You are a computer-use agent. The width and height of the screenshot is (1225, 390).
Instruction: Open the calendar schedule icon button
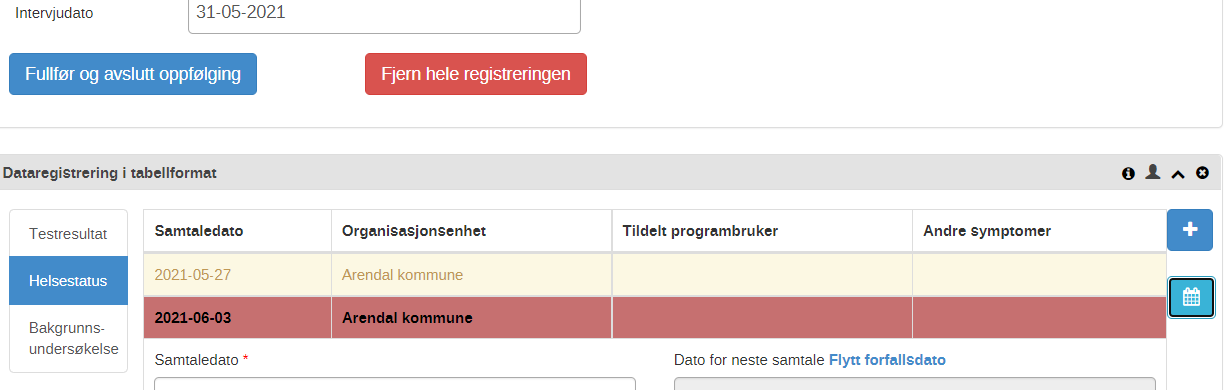click(1191, 297)
